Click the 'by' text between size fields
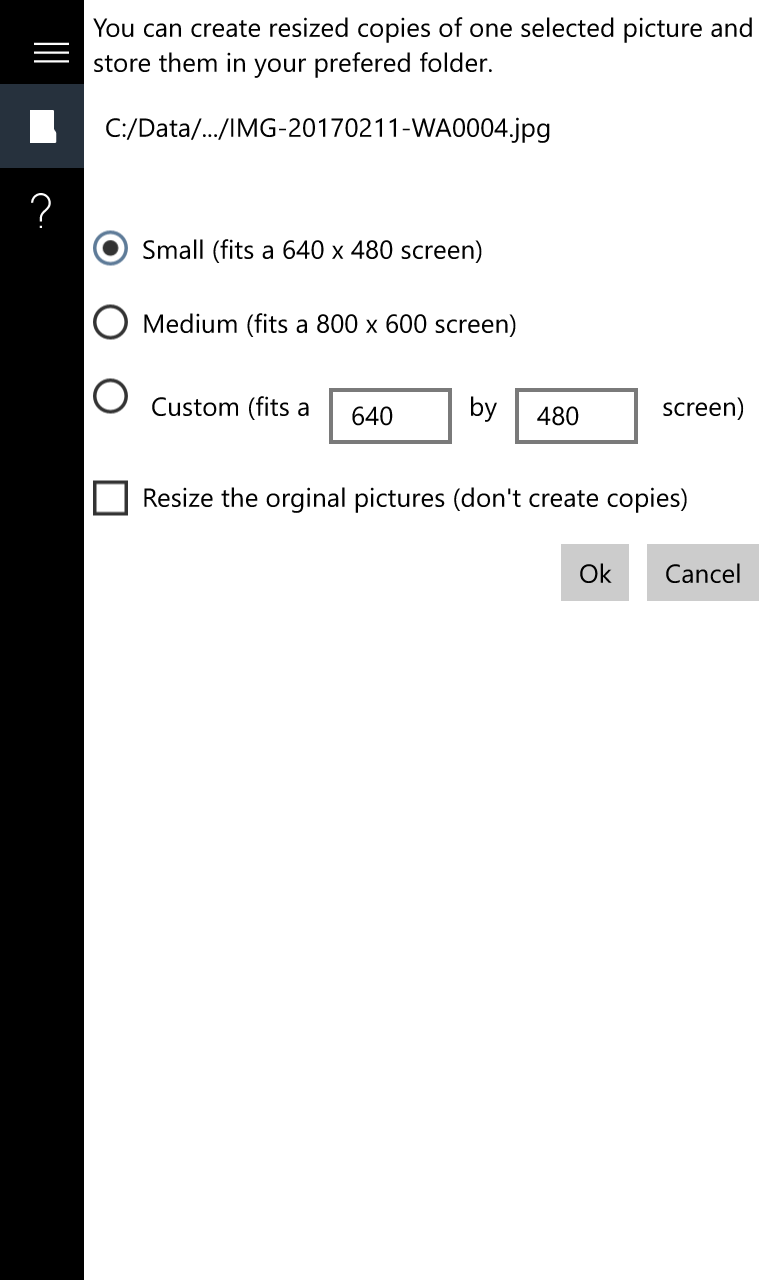Image resolution: width=768 pixels, height=1280 pixels. (483, 408)
